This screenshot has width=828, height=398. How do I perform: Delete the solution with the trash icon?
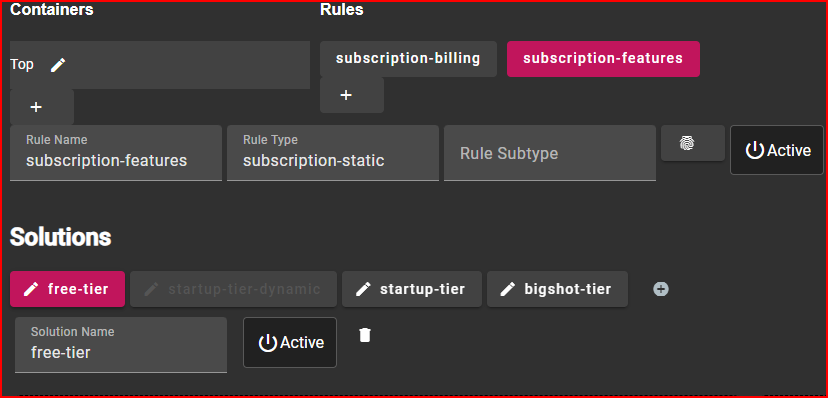tap(365, 335)
